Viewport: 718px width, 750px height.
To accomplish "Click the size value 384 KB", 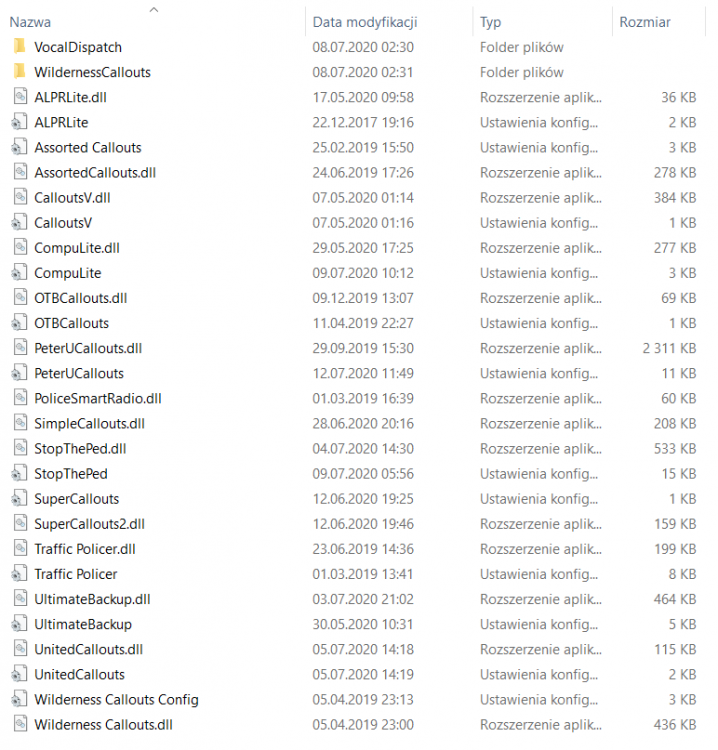I will coord(675,198).
